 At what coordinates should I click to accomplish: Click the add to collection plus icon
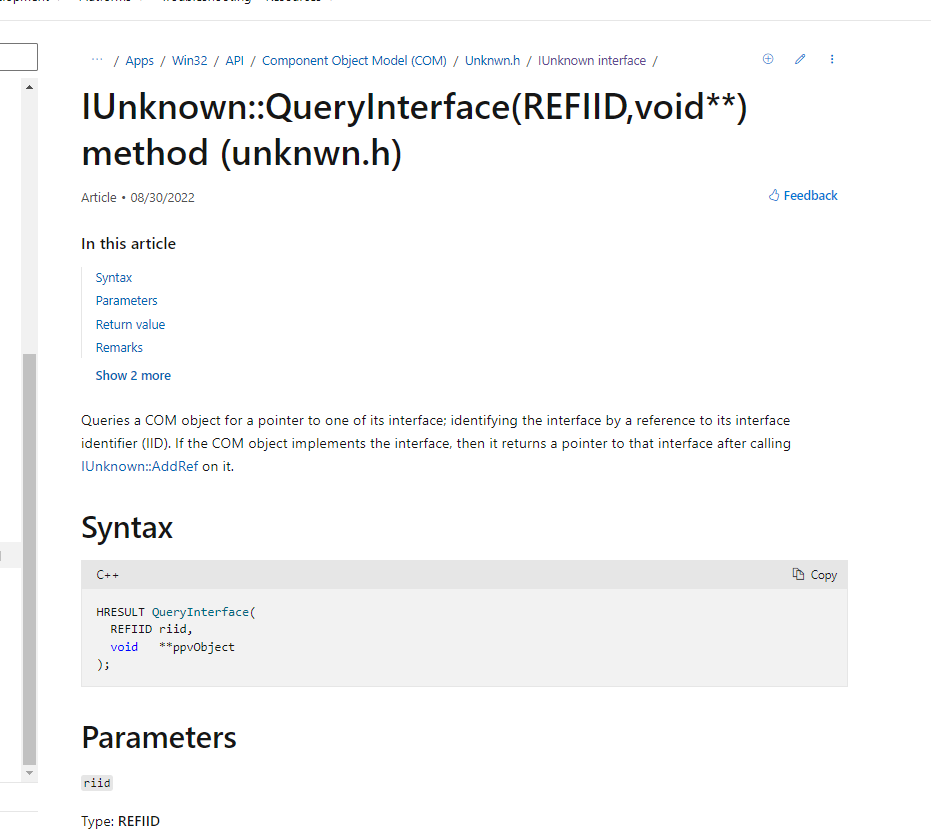point(768,59)
